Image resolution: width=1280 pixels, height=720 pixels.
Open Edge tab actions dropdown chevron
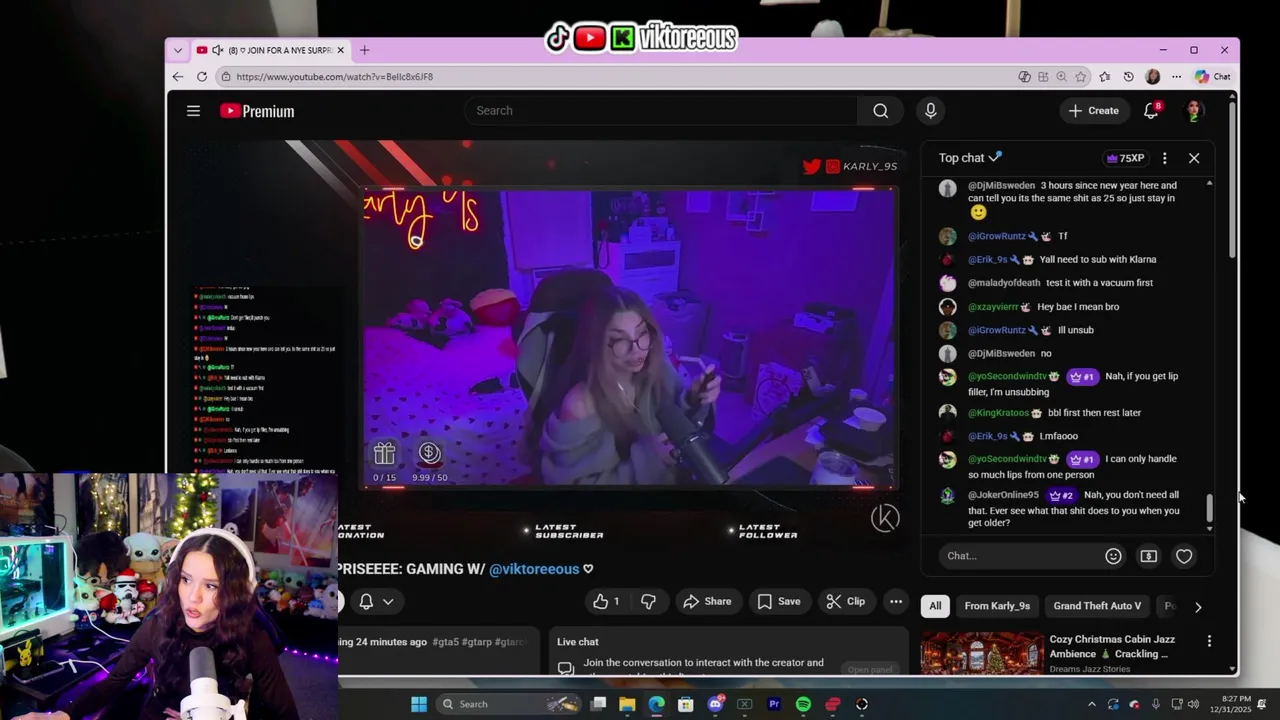tap(178, 50)
